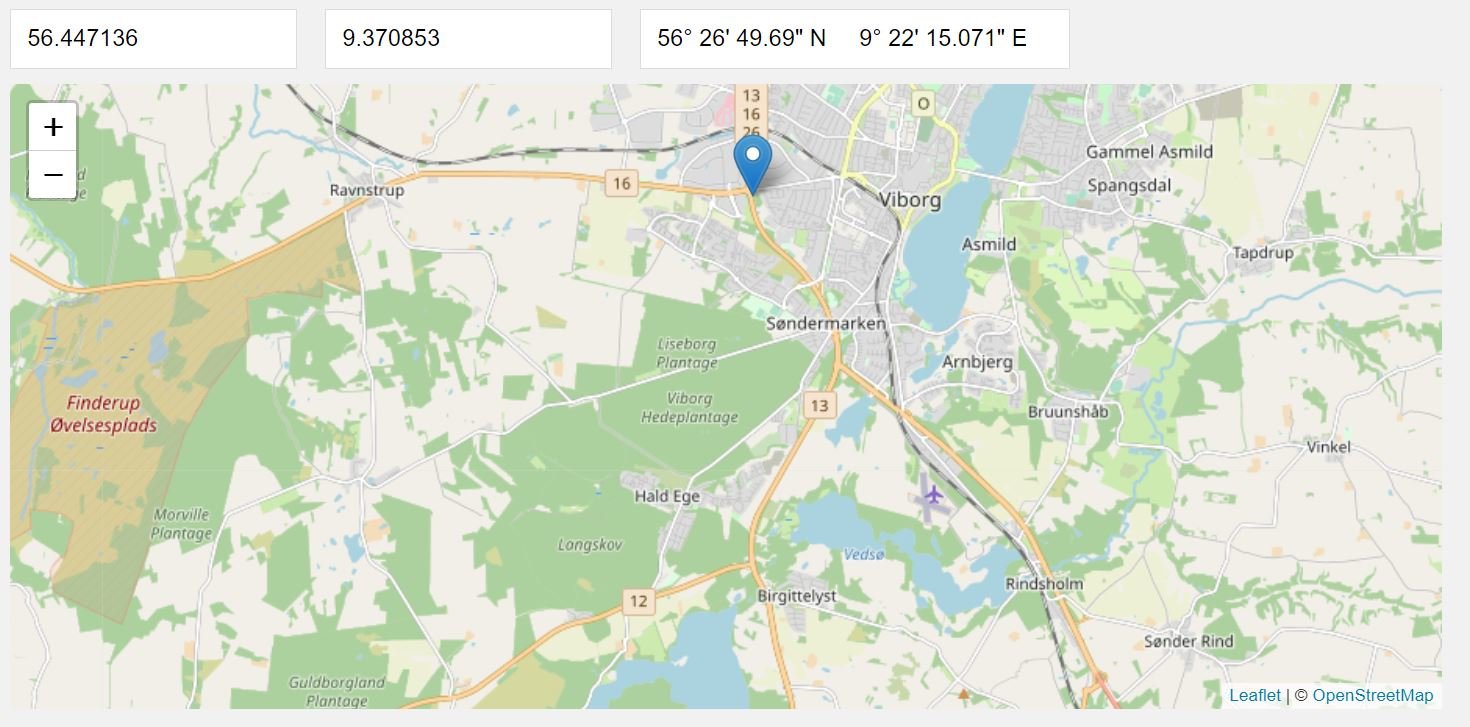Click the Søndermarken district label
Viewport: 1470px width, 727px height.
[825, 323]
